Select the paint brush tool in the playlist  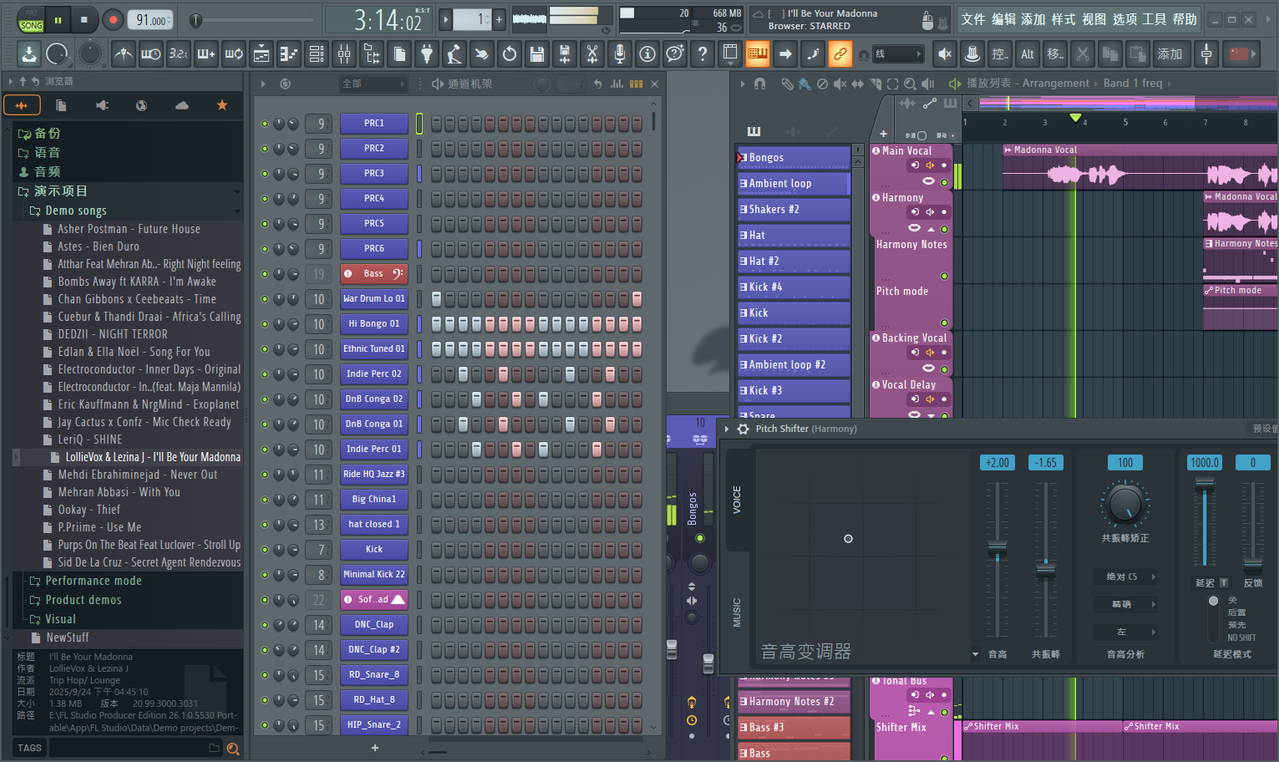click(x=804, y=84)
